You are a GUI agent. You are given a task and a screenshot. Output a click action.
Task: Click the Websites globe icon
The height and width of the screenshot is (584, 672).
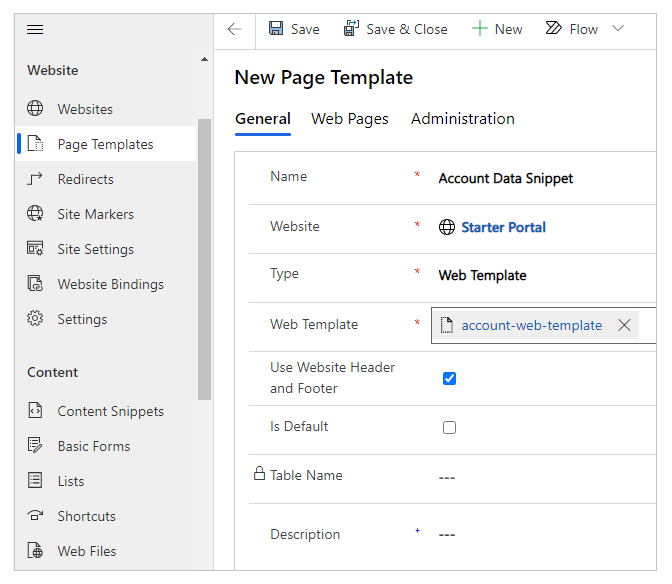pos(35,109)
